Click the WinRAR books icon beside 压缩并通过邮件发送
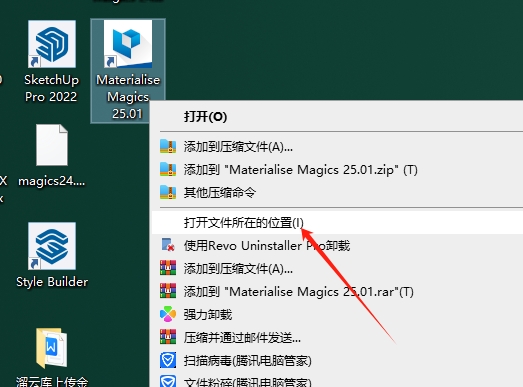Screen dimensions: 523x387 pyautogui.click(x=168, y=337)
